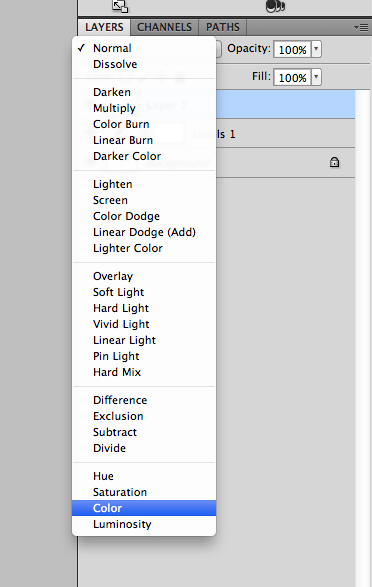
Task: Click the Fill percentage field
Action: 292,77
